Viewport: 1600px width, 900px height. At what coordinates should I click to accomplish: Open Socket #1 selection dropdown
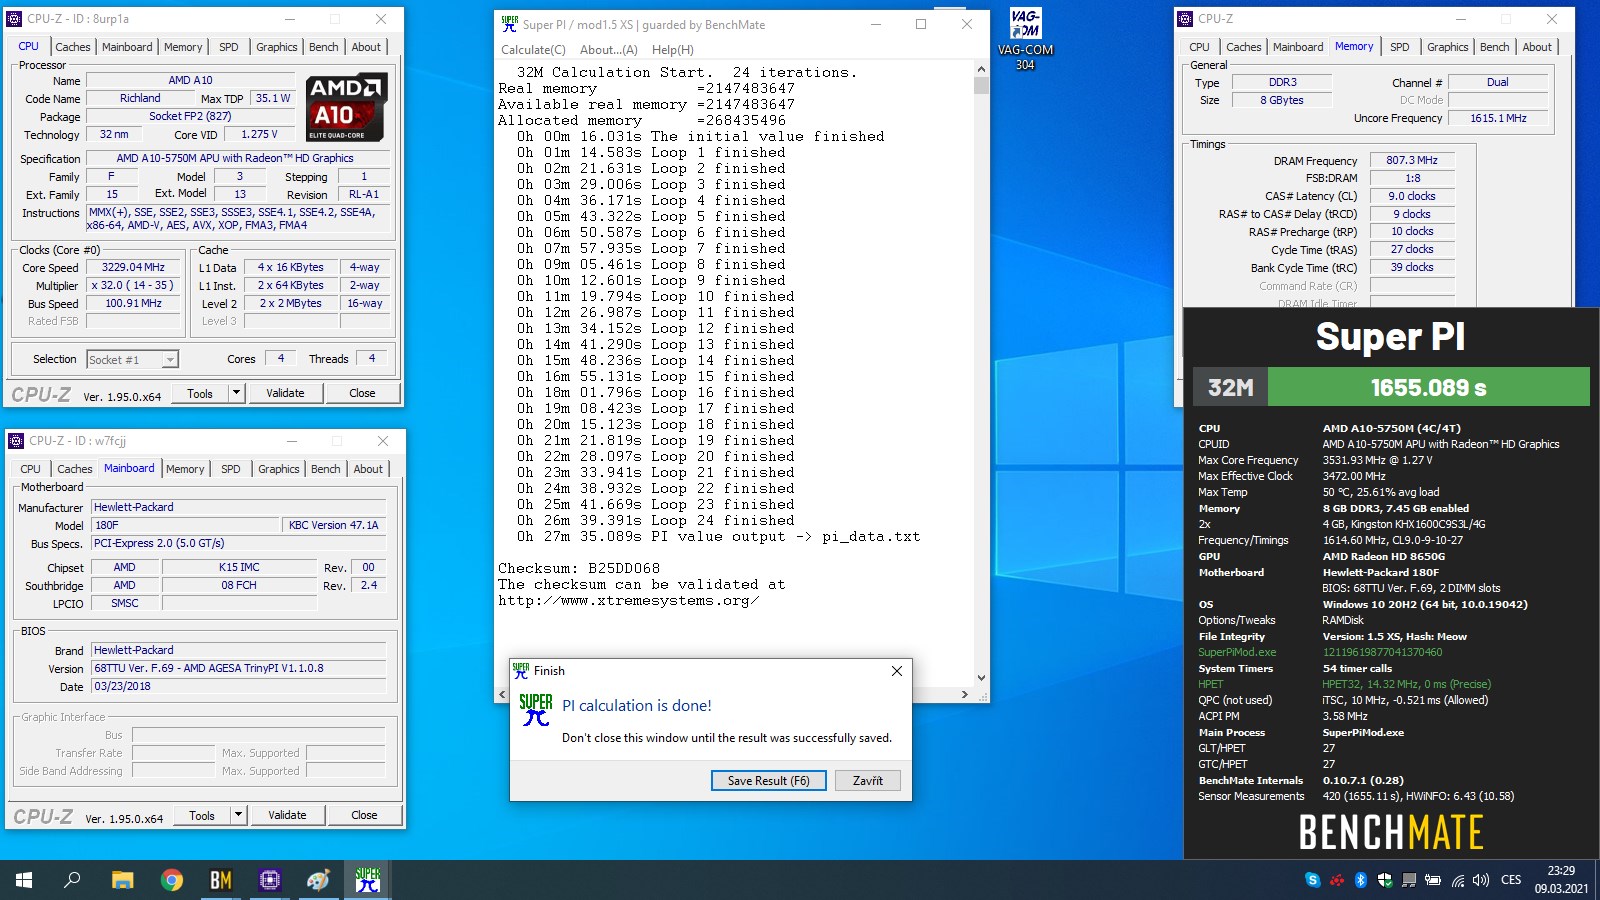[x=132, y=360]
